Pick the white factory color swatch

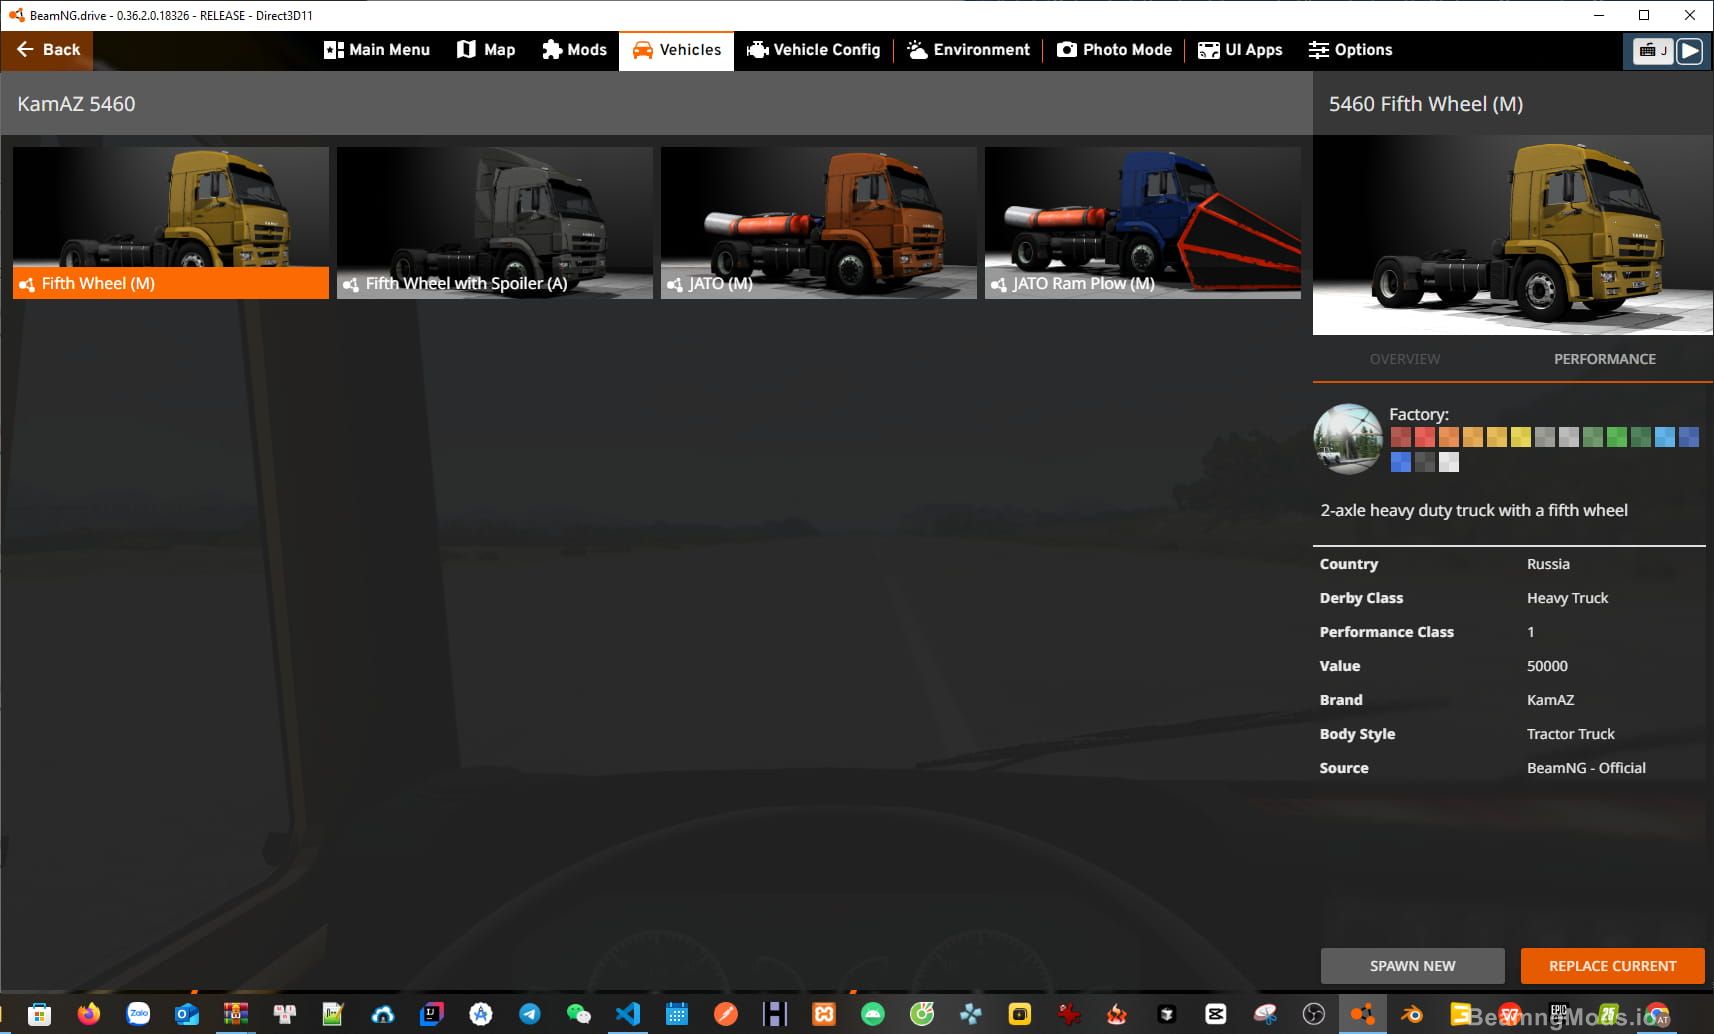[x=1449, y=461]
